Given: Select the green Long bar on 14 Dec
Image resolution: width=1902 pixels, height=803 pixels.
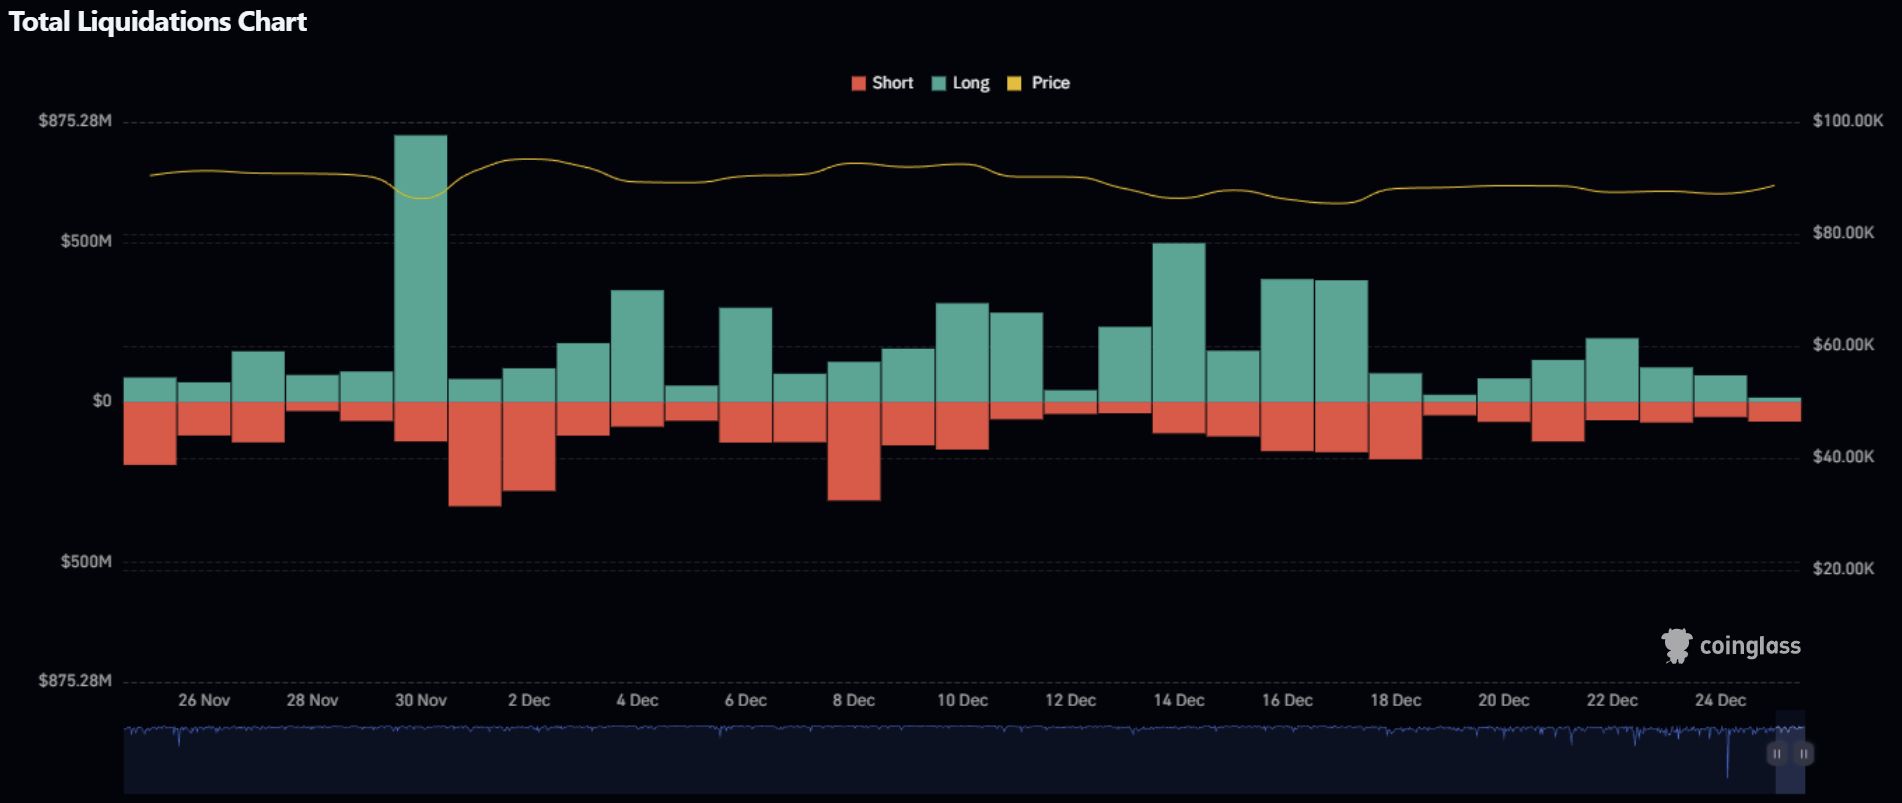Looking at the screenshot, I should (x=1178, y=322).
